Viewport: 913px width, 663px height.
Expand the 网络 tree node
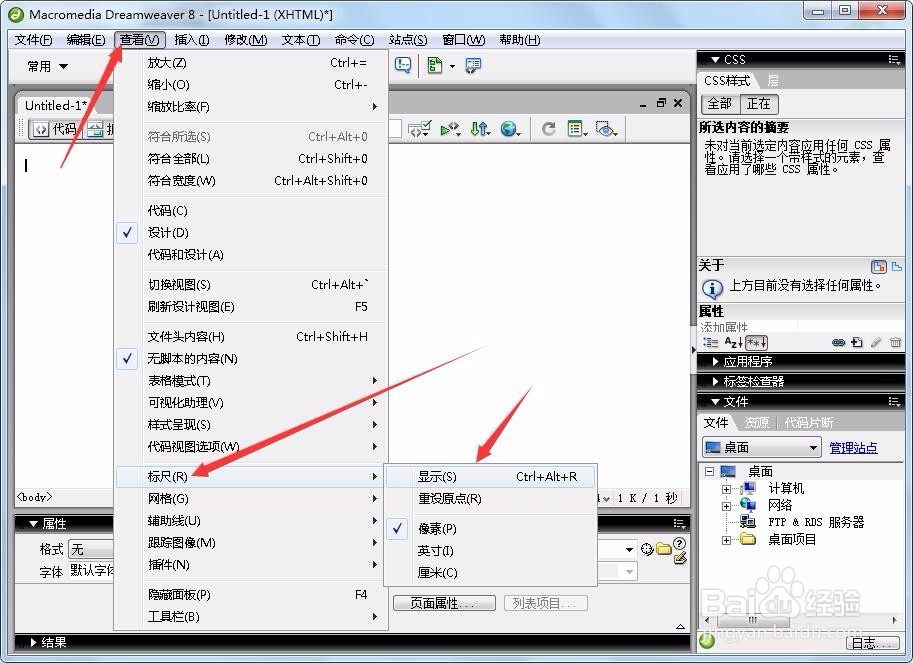coord(726,506)
